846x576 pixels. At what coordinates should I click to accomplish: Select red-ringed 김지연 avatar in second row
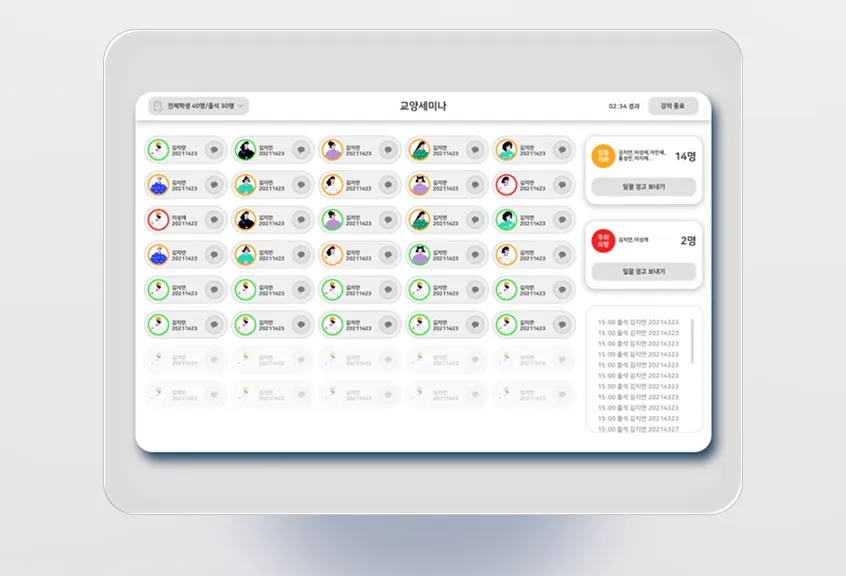pyautogui.click(x=506, y=185)
